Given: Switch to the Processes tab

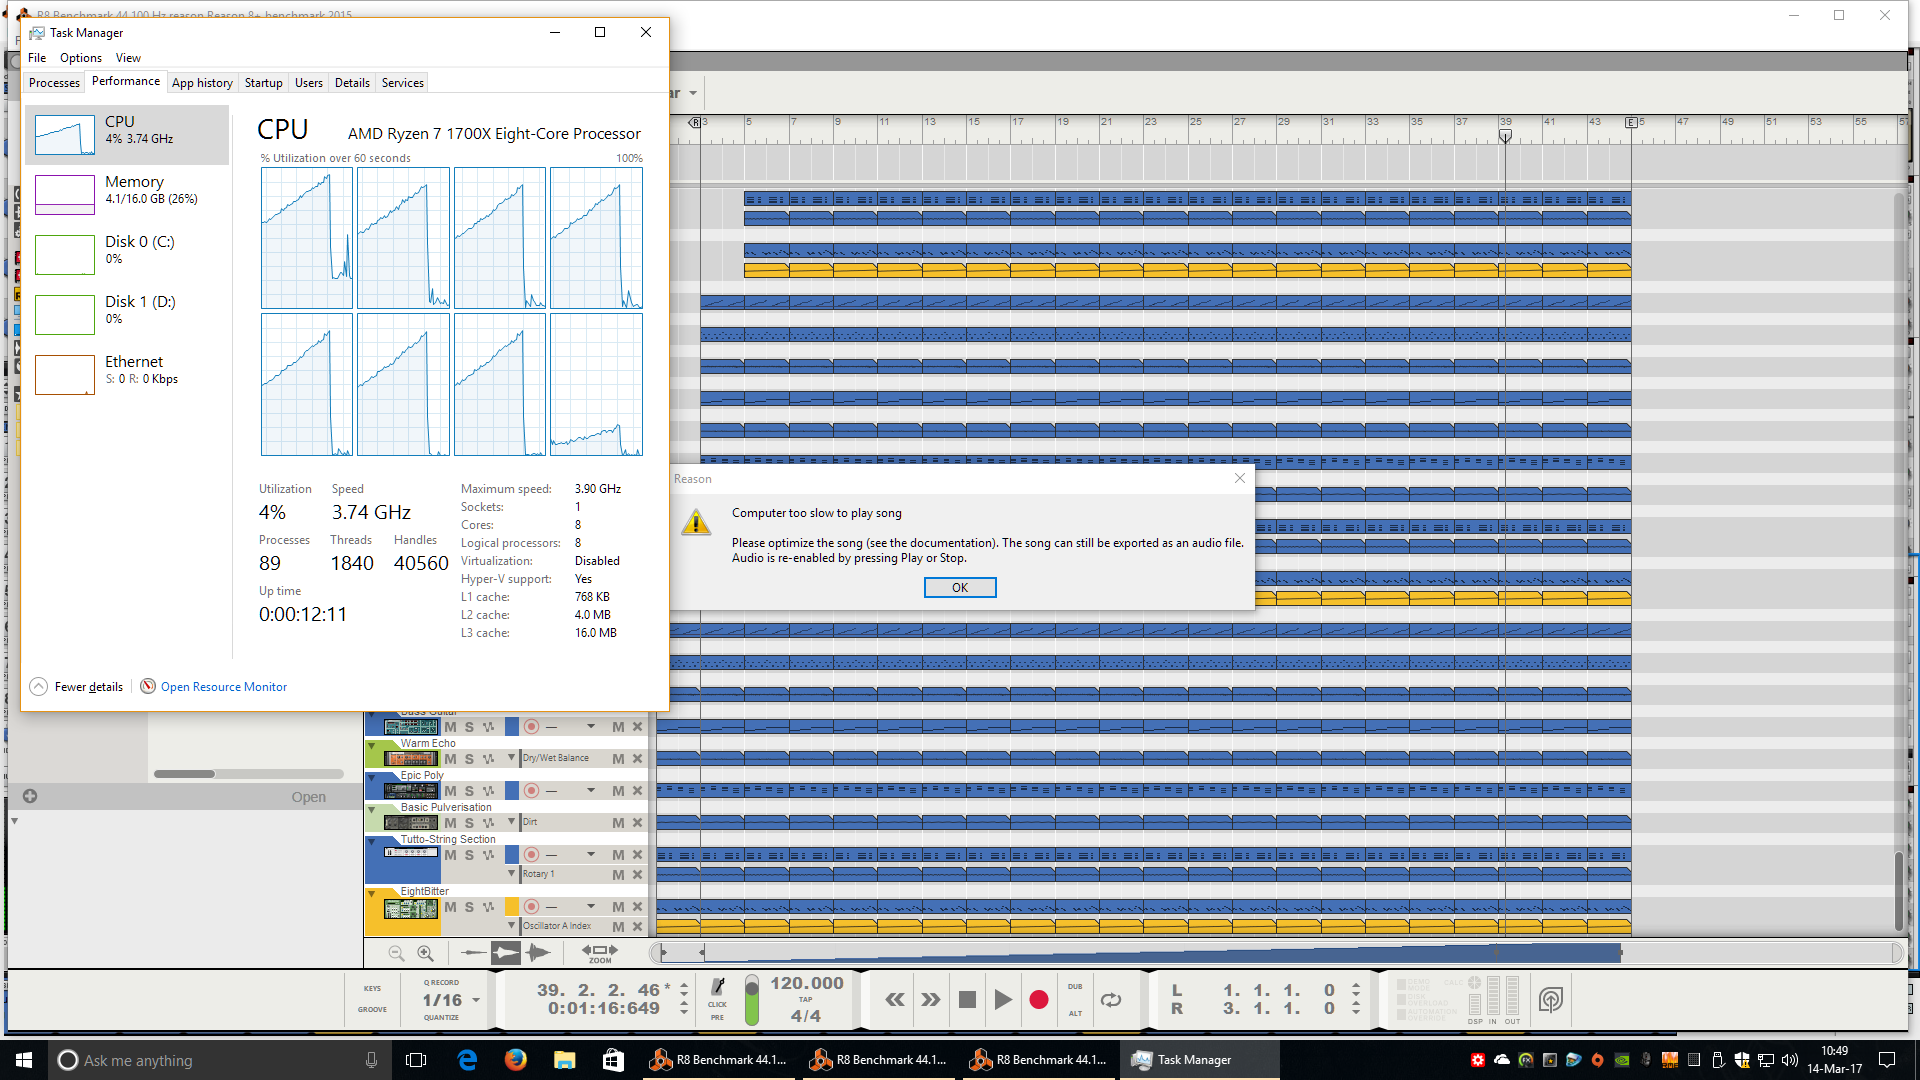Looking at the screenshot, I should coord(54,83).
